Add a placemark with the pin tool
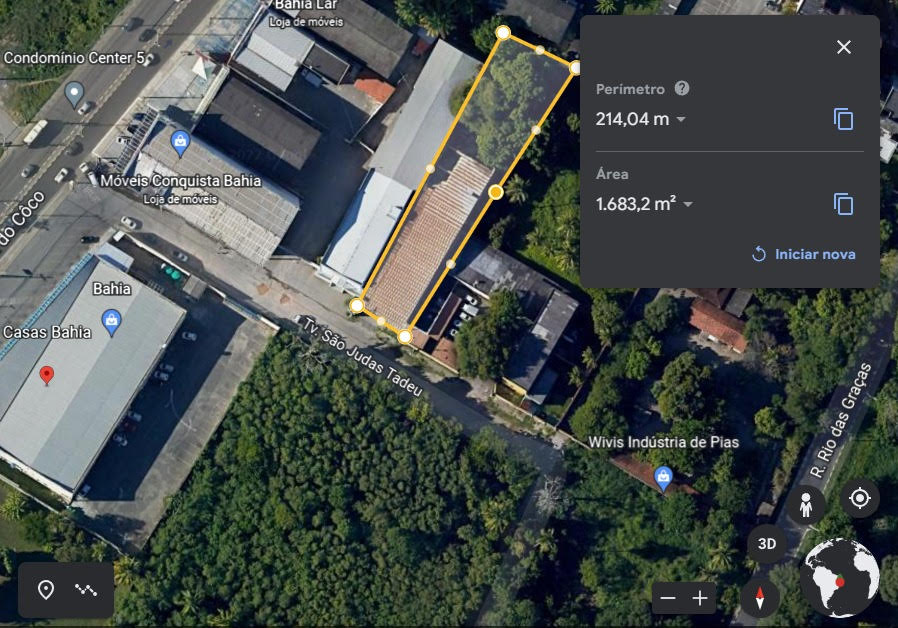This screenshot has height=628, width=898. coord(46,590)
